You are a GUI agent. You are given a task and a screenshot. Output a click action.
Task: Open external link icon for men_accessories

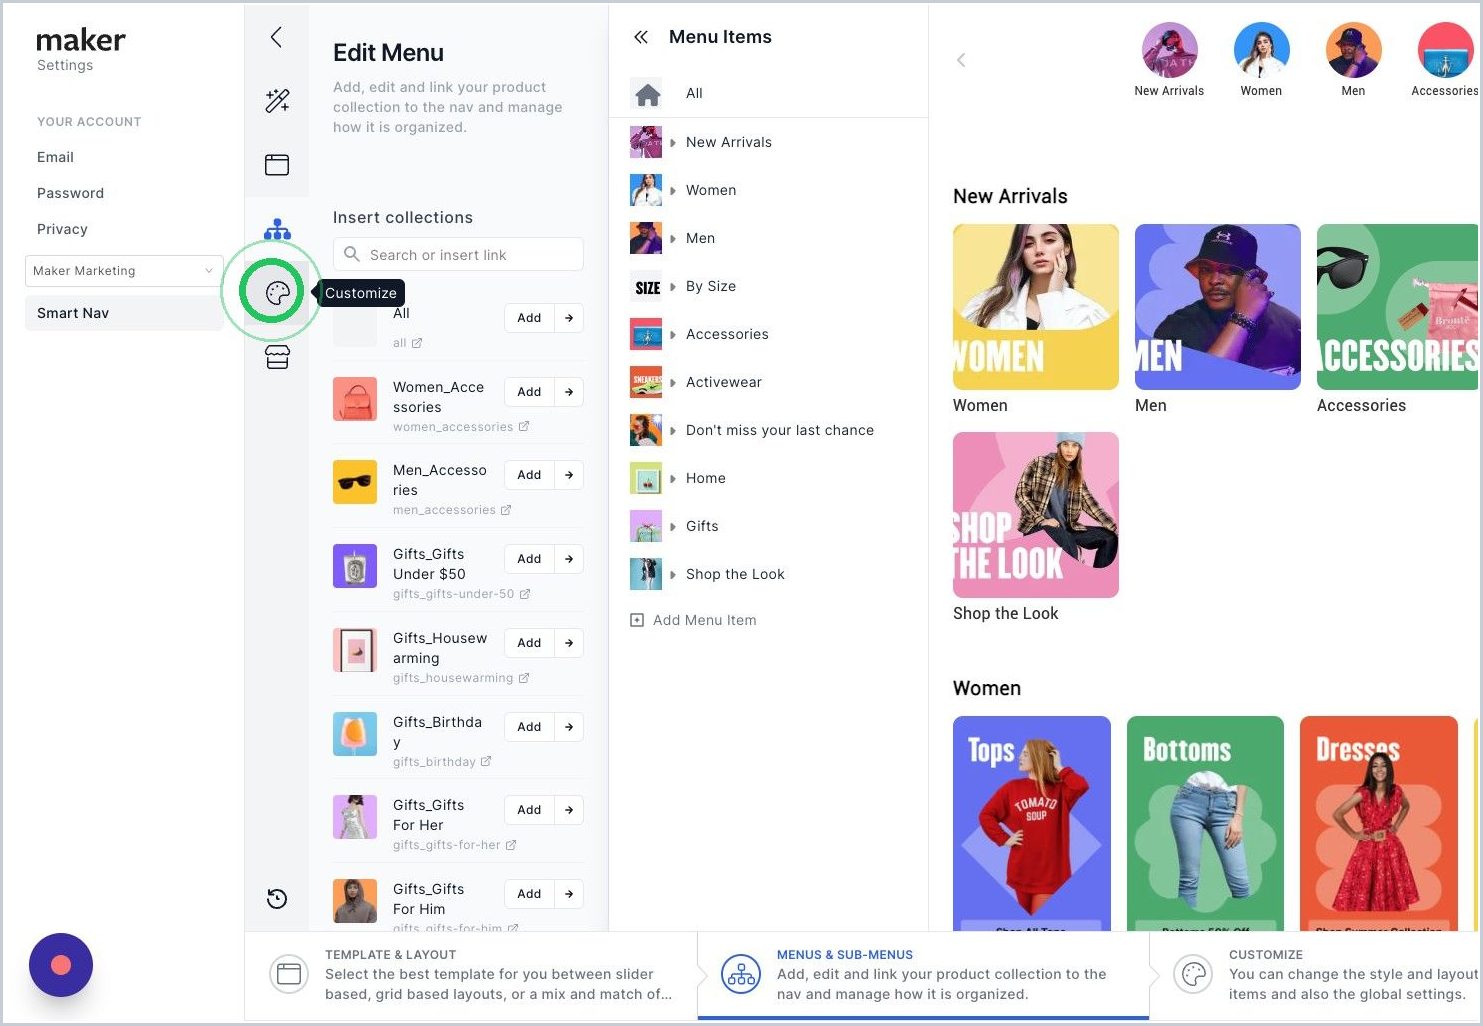[506, 510]
